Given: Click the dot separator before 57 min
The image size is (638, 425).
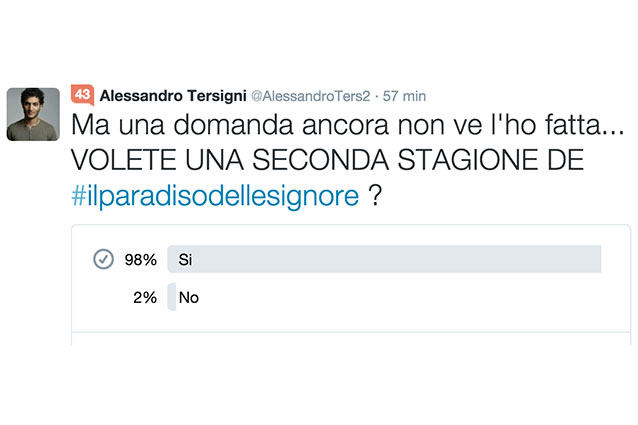Looking at the screenshot, I should pyautogui.click(x=377, y=97).
